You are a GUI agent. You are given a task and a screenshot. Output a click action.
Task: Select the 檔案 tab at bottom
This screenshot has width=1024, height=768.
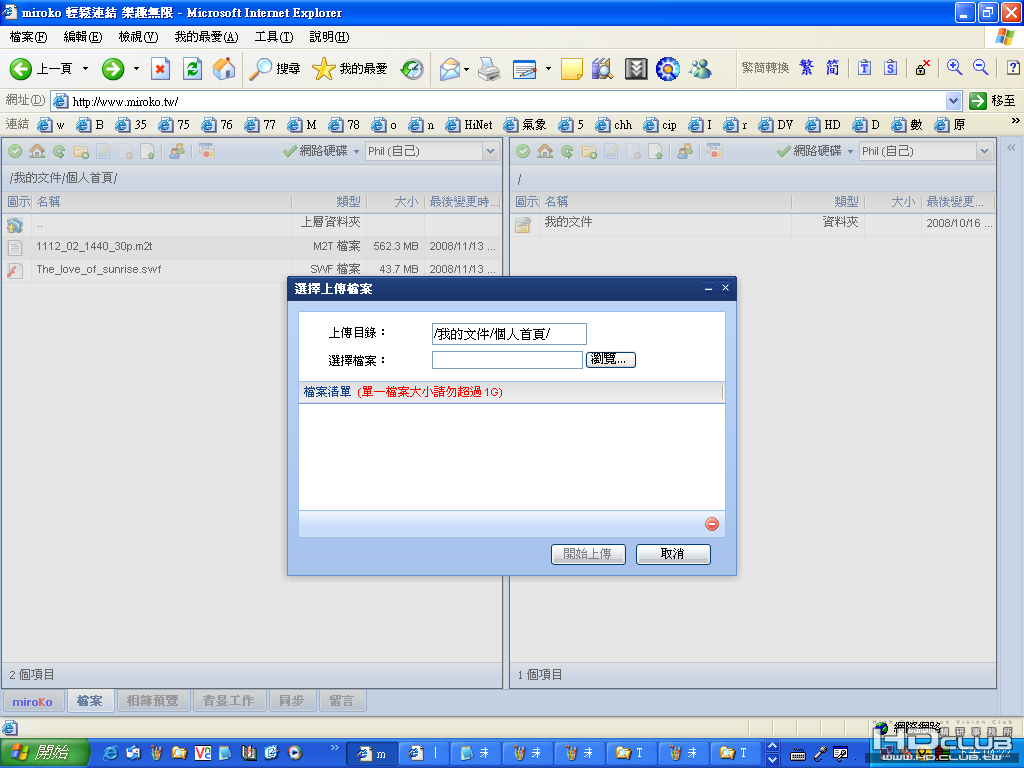click(x=89, y=701)
